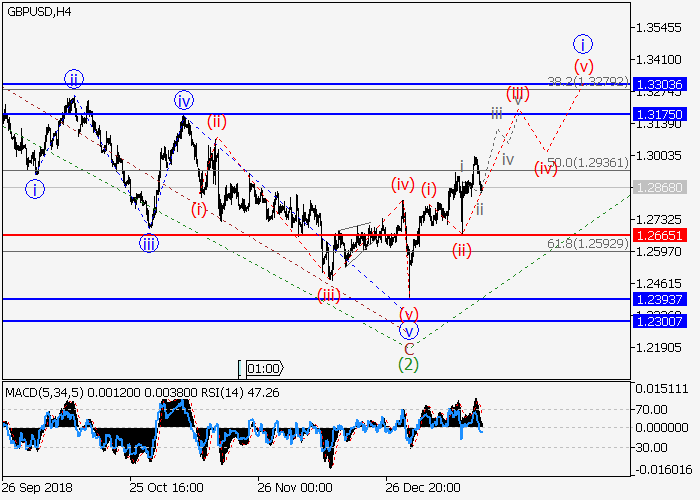Click the 61.8(1.25929) Fibonacci level label
The width and height of the screenshot is (700, 500).
pyautogui.click(x=588, y=243)
